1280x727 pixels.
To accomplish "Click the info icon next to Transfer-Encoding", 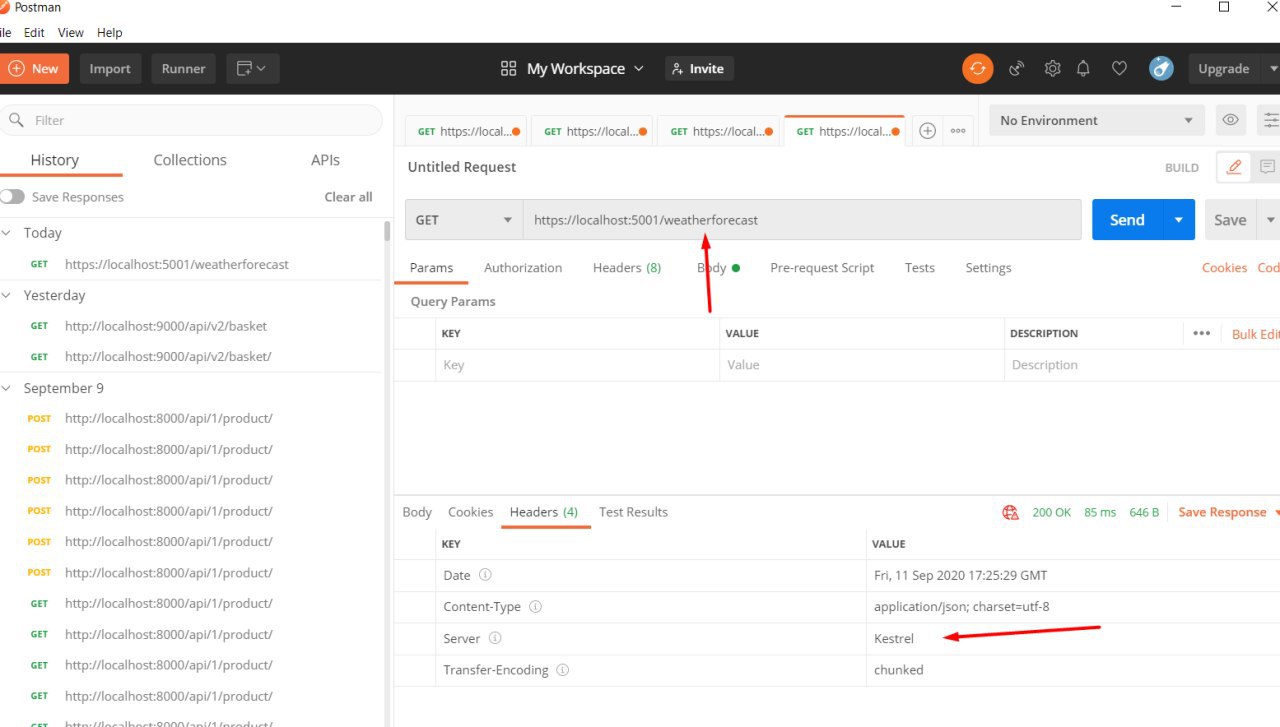I will tap(562, 670).
